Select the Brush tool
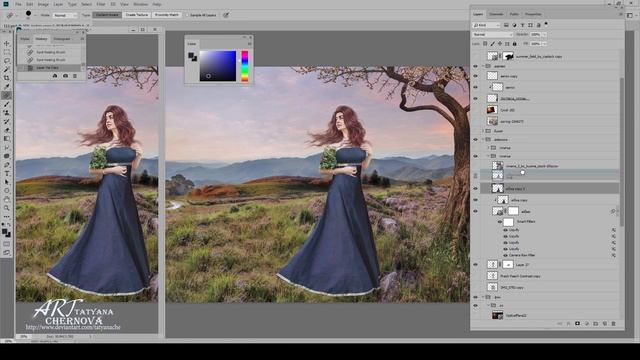 click(x=7, y=104)
